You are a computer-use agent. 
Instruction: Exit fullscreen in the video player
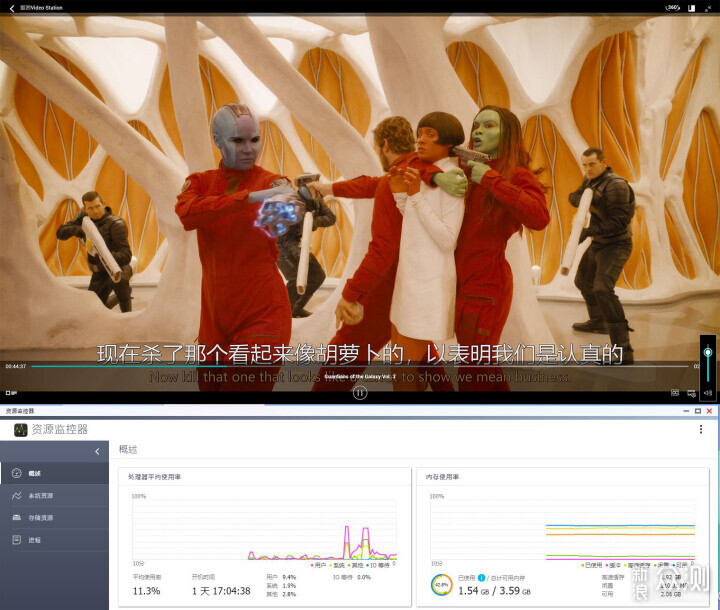pos(708,8)
